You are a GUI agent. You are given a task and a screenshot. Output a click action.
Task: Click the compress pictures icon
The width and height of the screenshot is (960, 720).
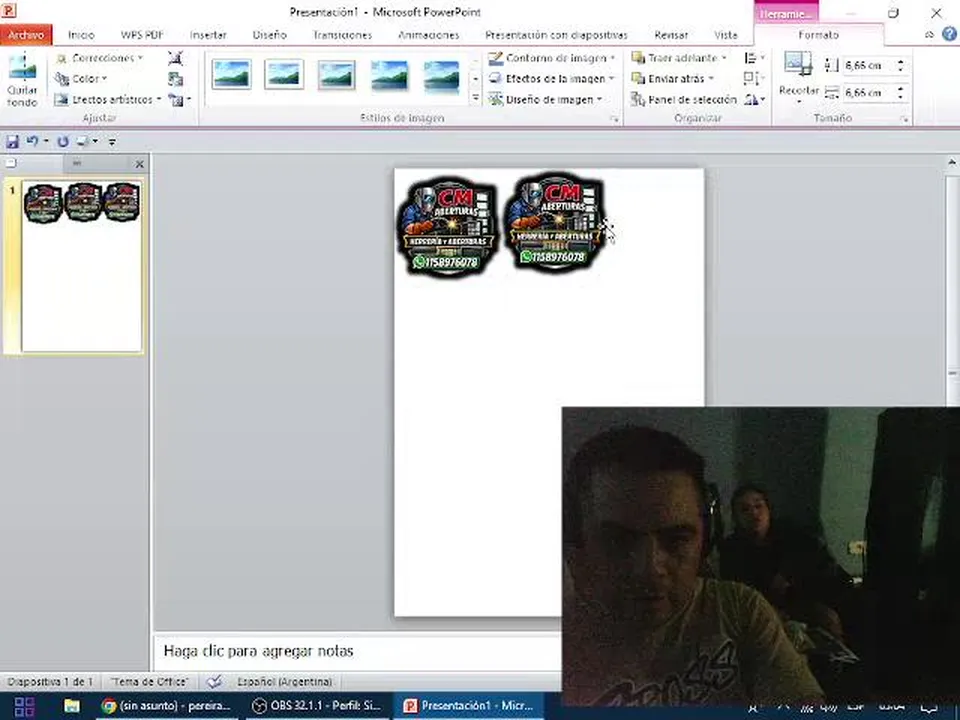(x=175, y=58)
